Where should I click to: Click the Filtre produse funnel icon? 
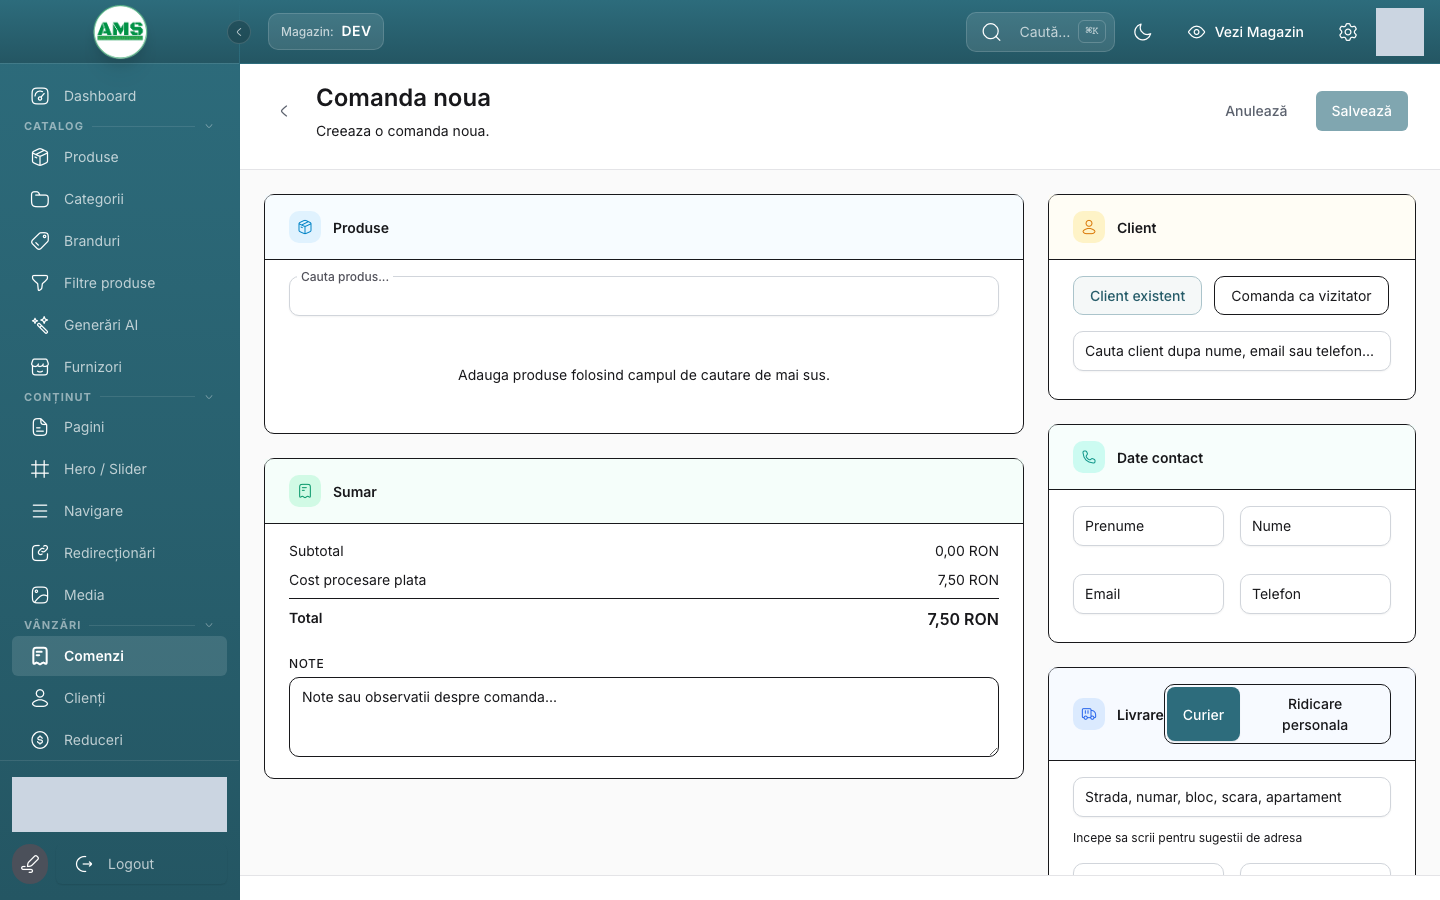click(x=40, y=283)
